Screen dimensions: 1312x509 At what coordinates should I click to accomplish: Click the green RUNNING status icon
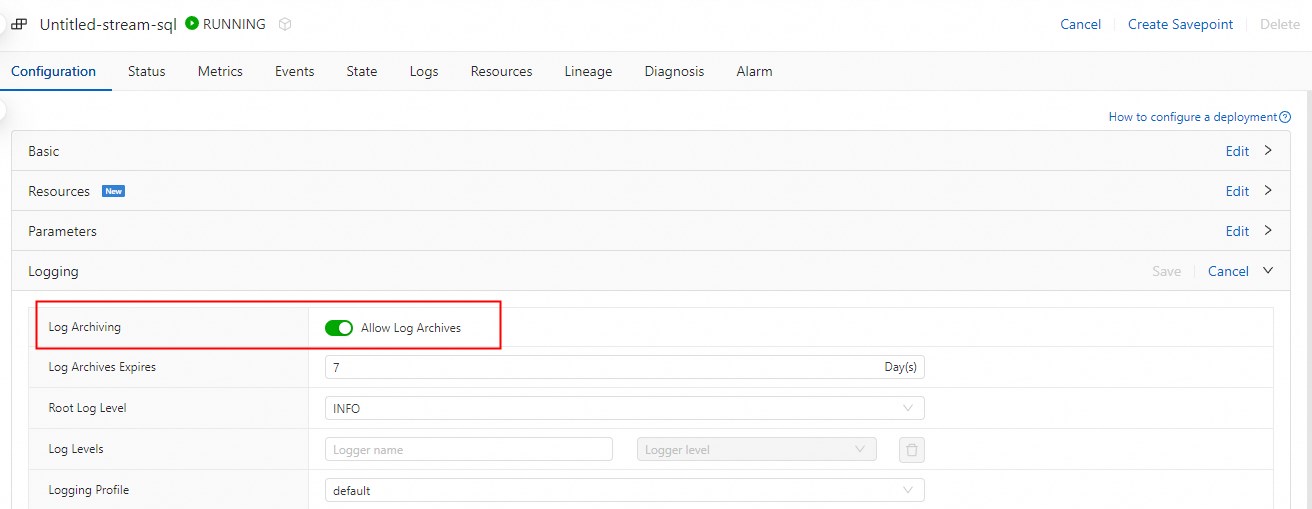(x=192, y=24)
